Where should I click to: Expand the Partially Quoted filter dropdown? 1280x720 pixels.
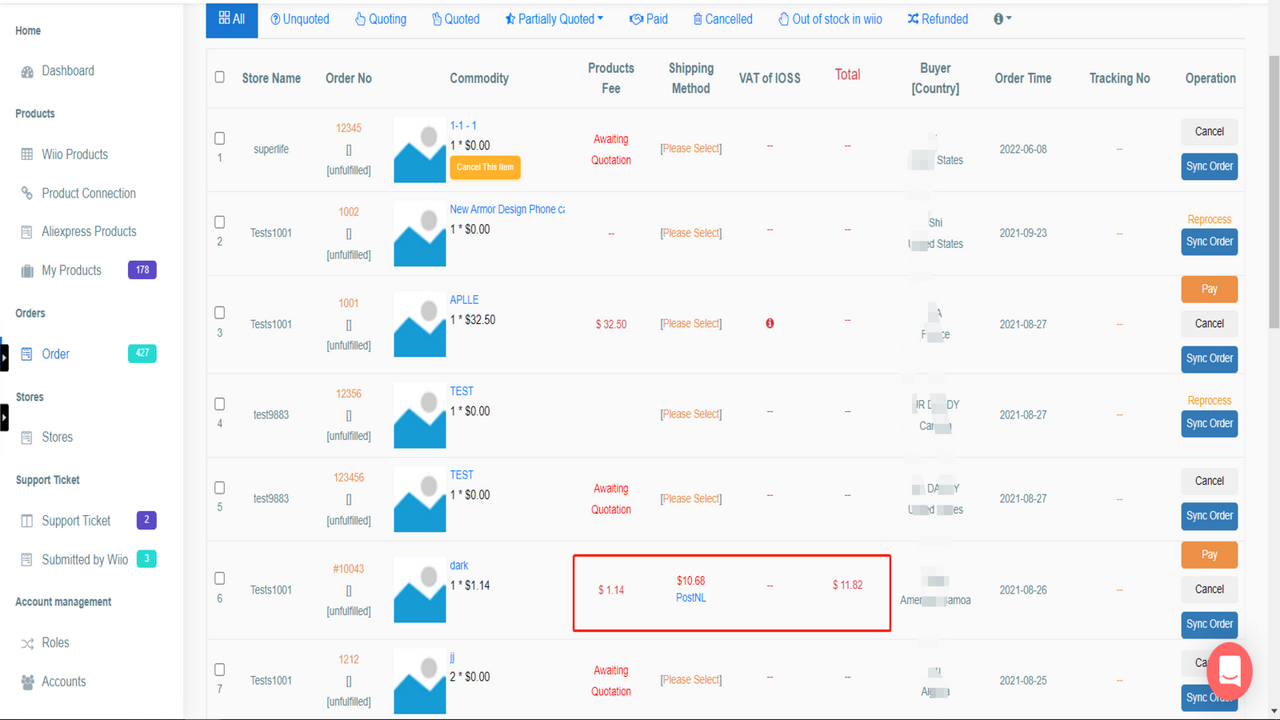click(554, 18)
